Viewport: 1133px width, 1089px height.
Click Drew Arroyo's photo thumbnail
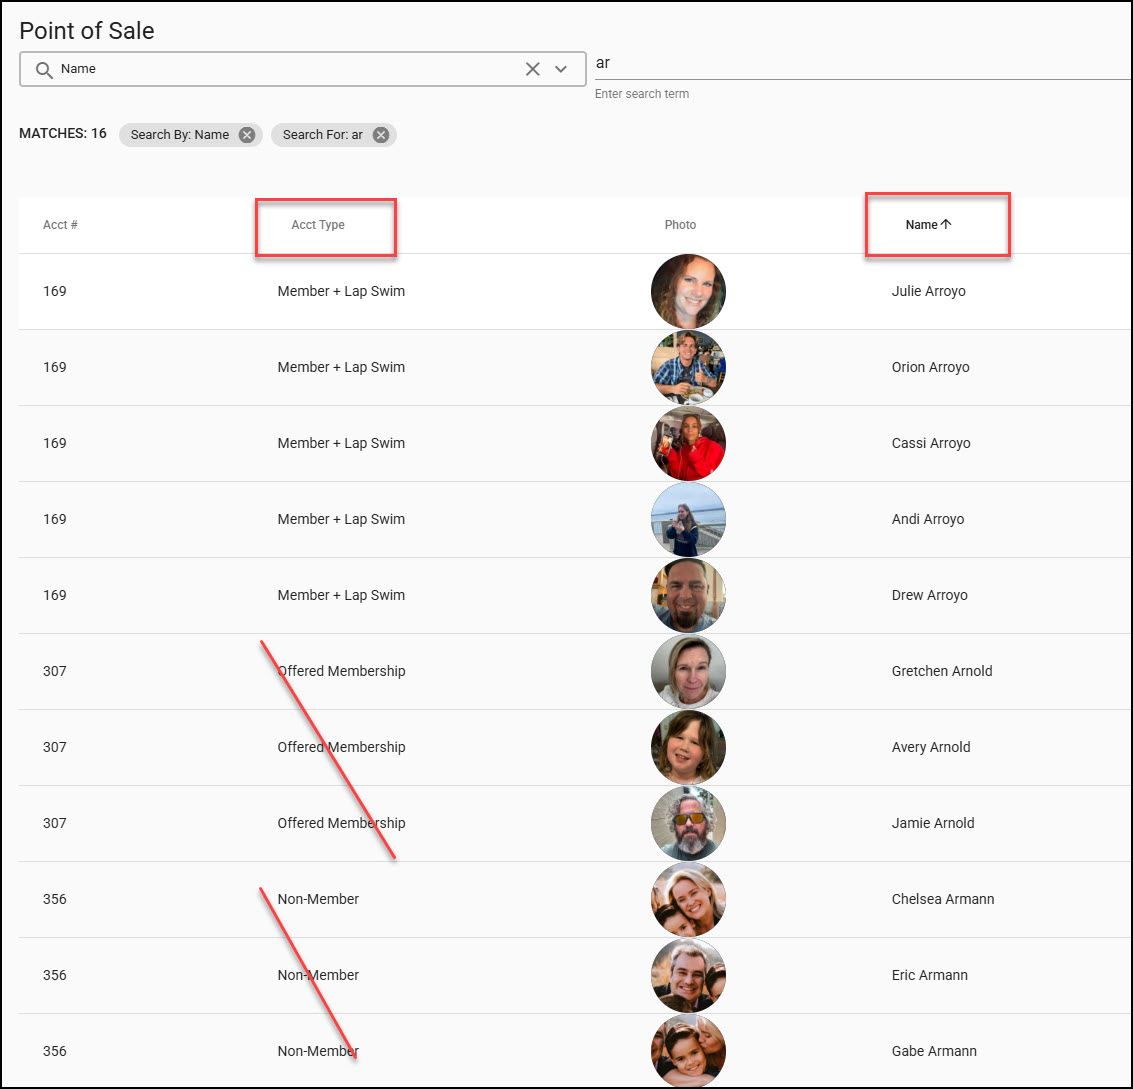click(688, 596)
